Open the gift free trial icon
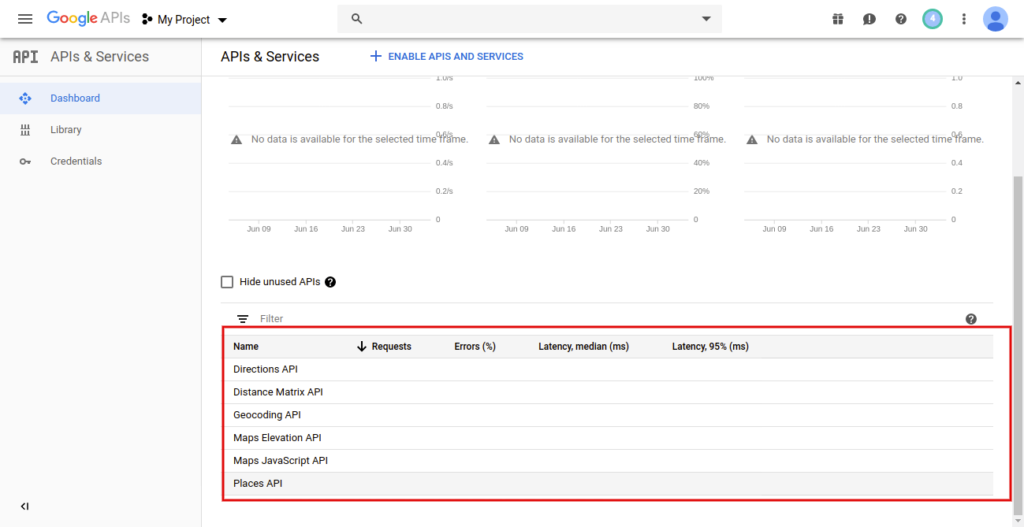 [x=838, y=19]
